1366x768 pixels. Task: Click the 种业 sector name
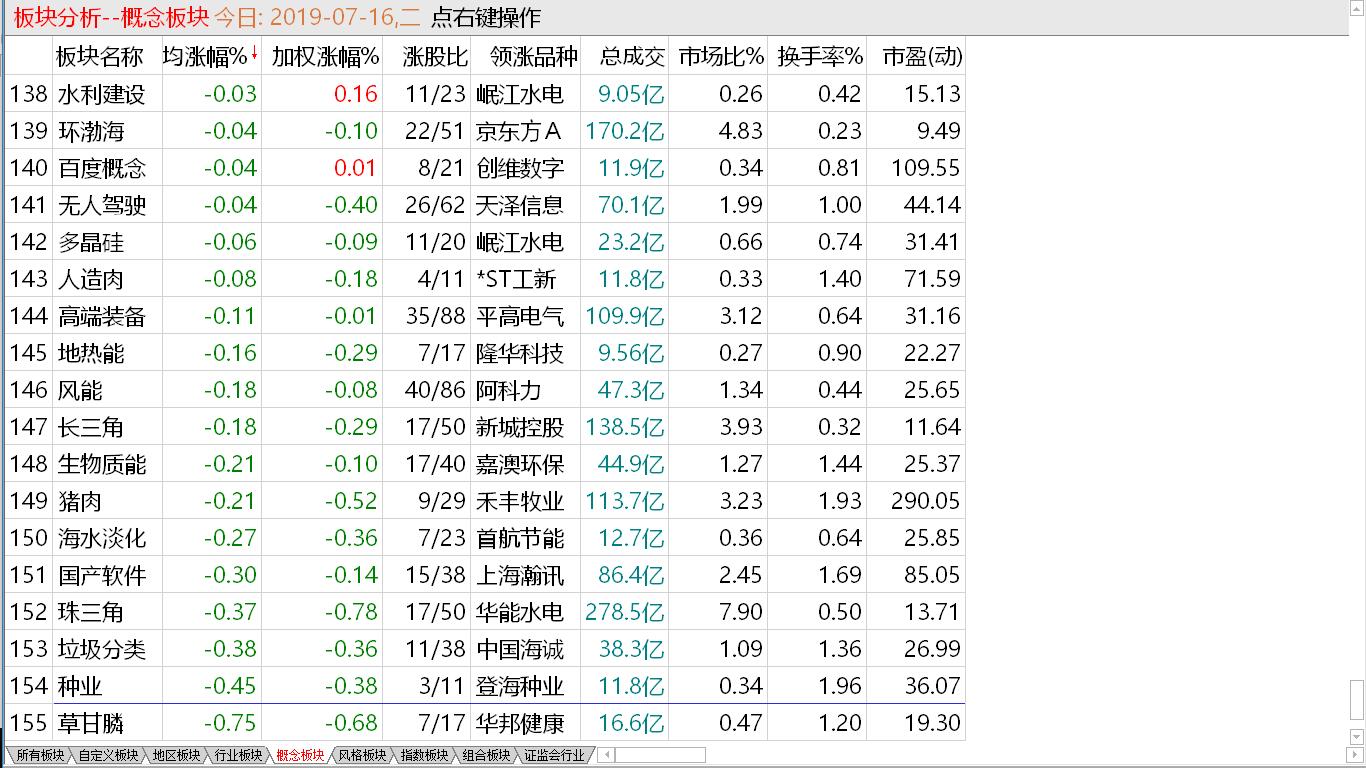[80, 686]
